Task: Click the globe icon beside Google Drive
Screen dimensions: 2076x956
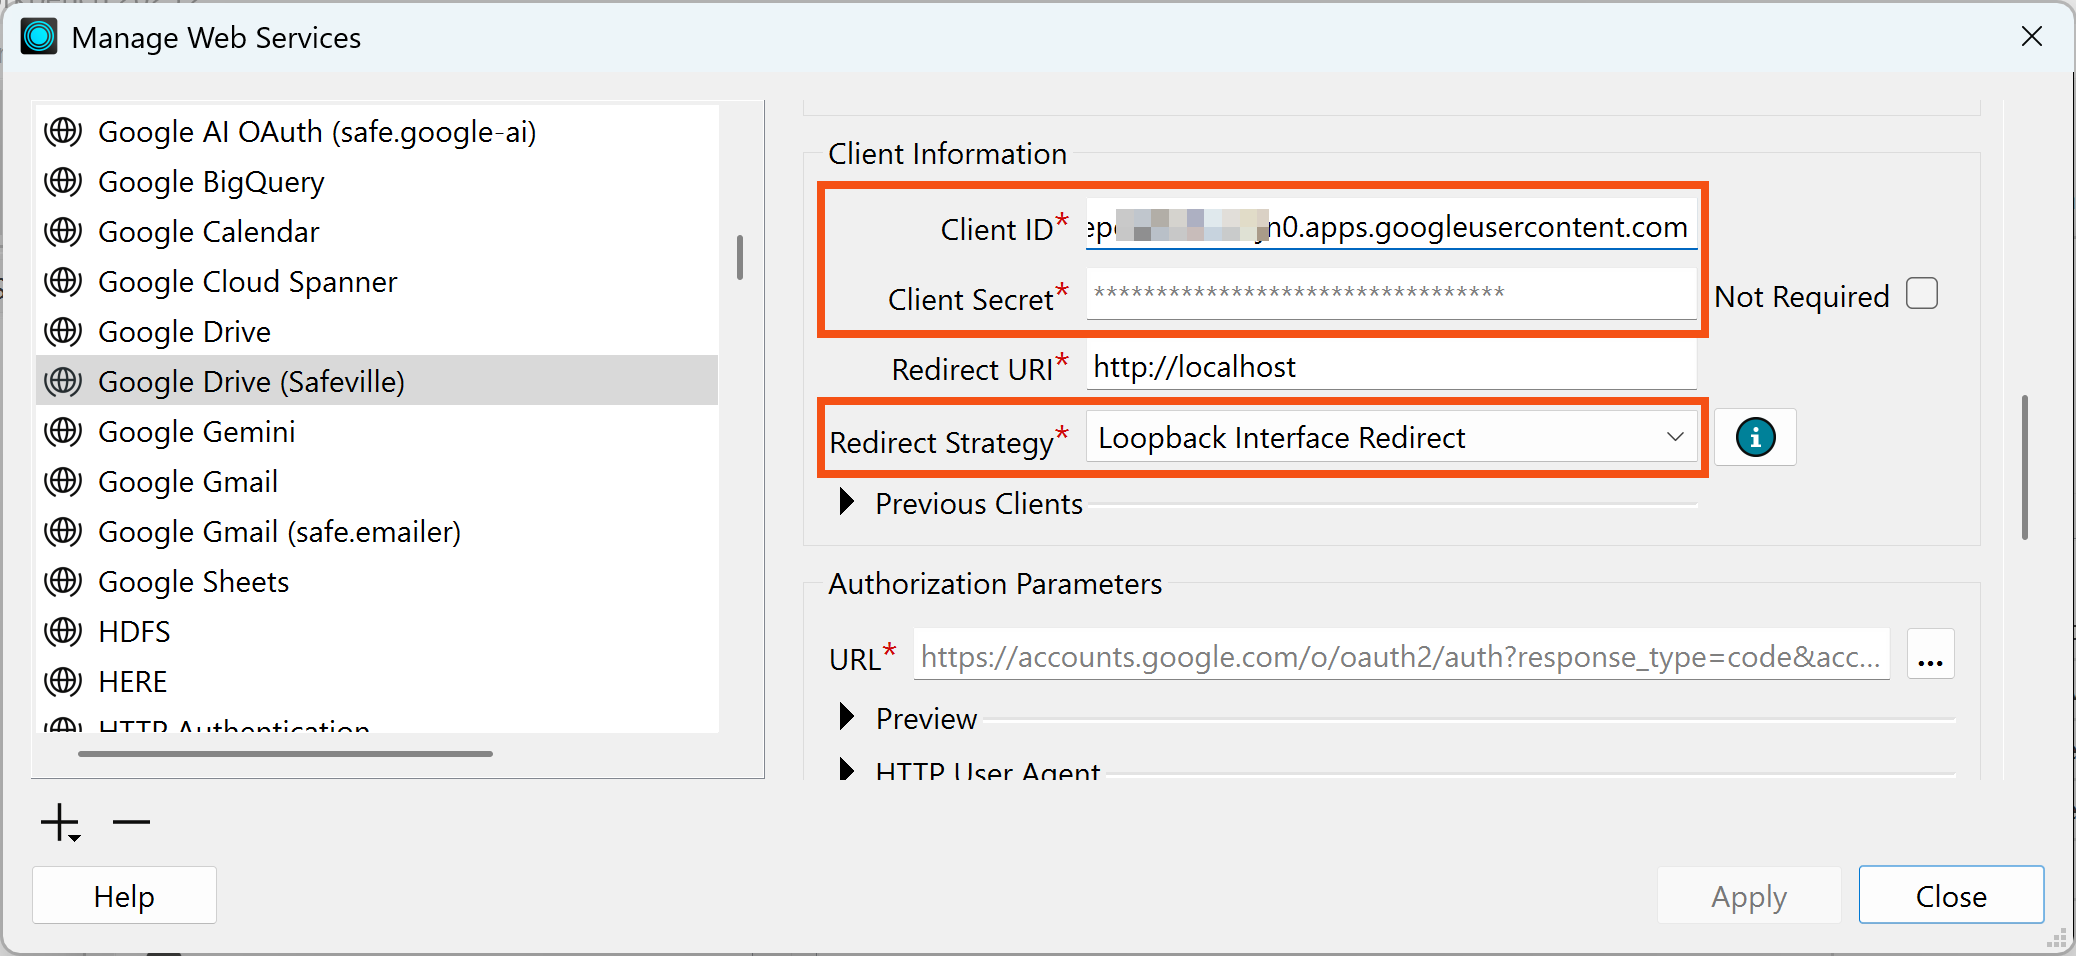Action: coord(61,331)
